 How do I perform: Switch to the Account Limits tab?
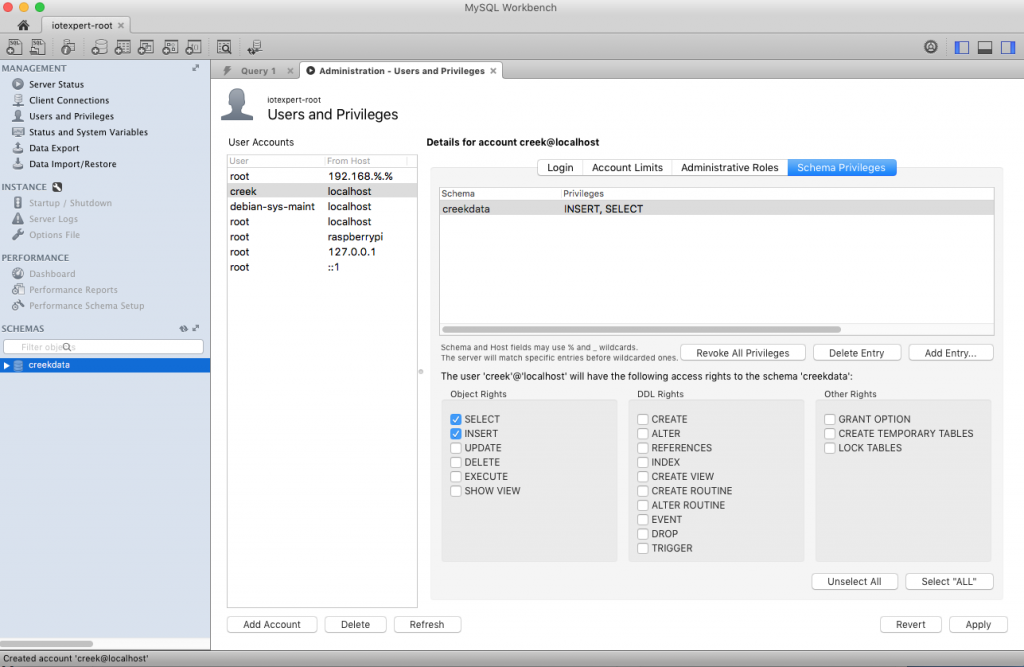click(627, 168)
